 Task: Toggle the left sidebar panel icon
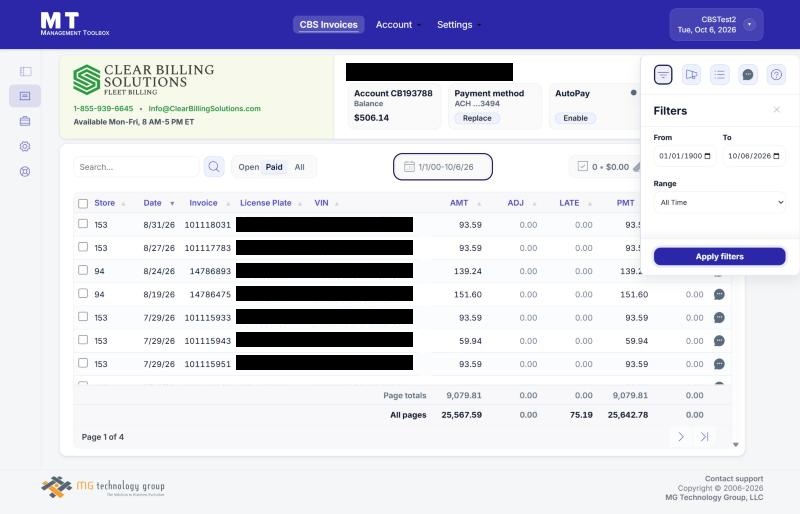click(x=25, y=71)
